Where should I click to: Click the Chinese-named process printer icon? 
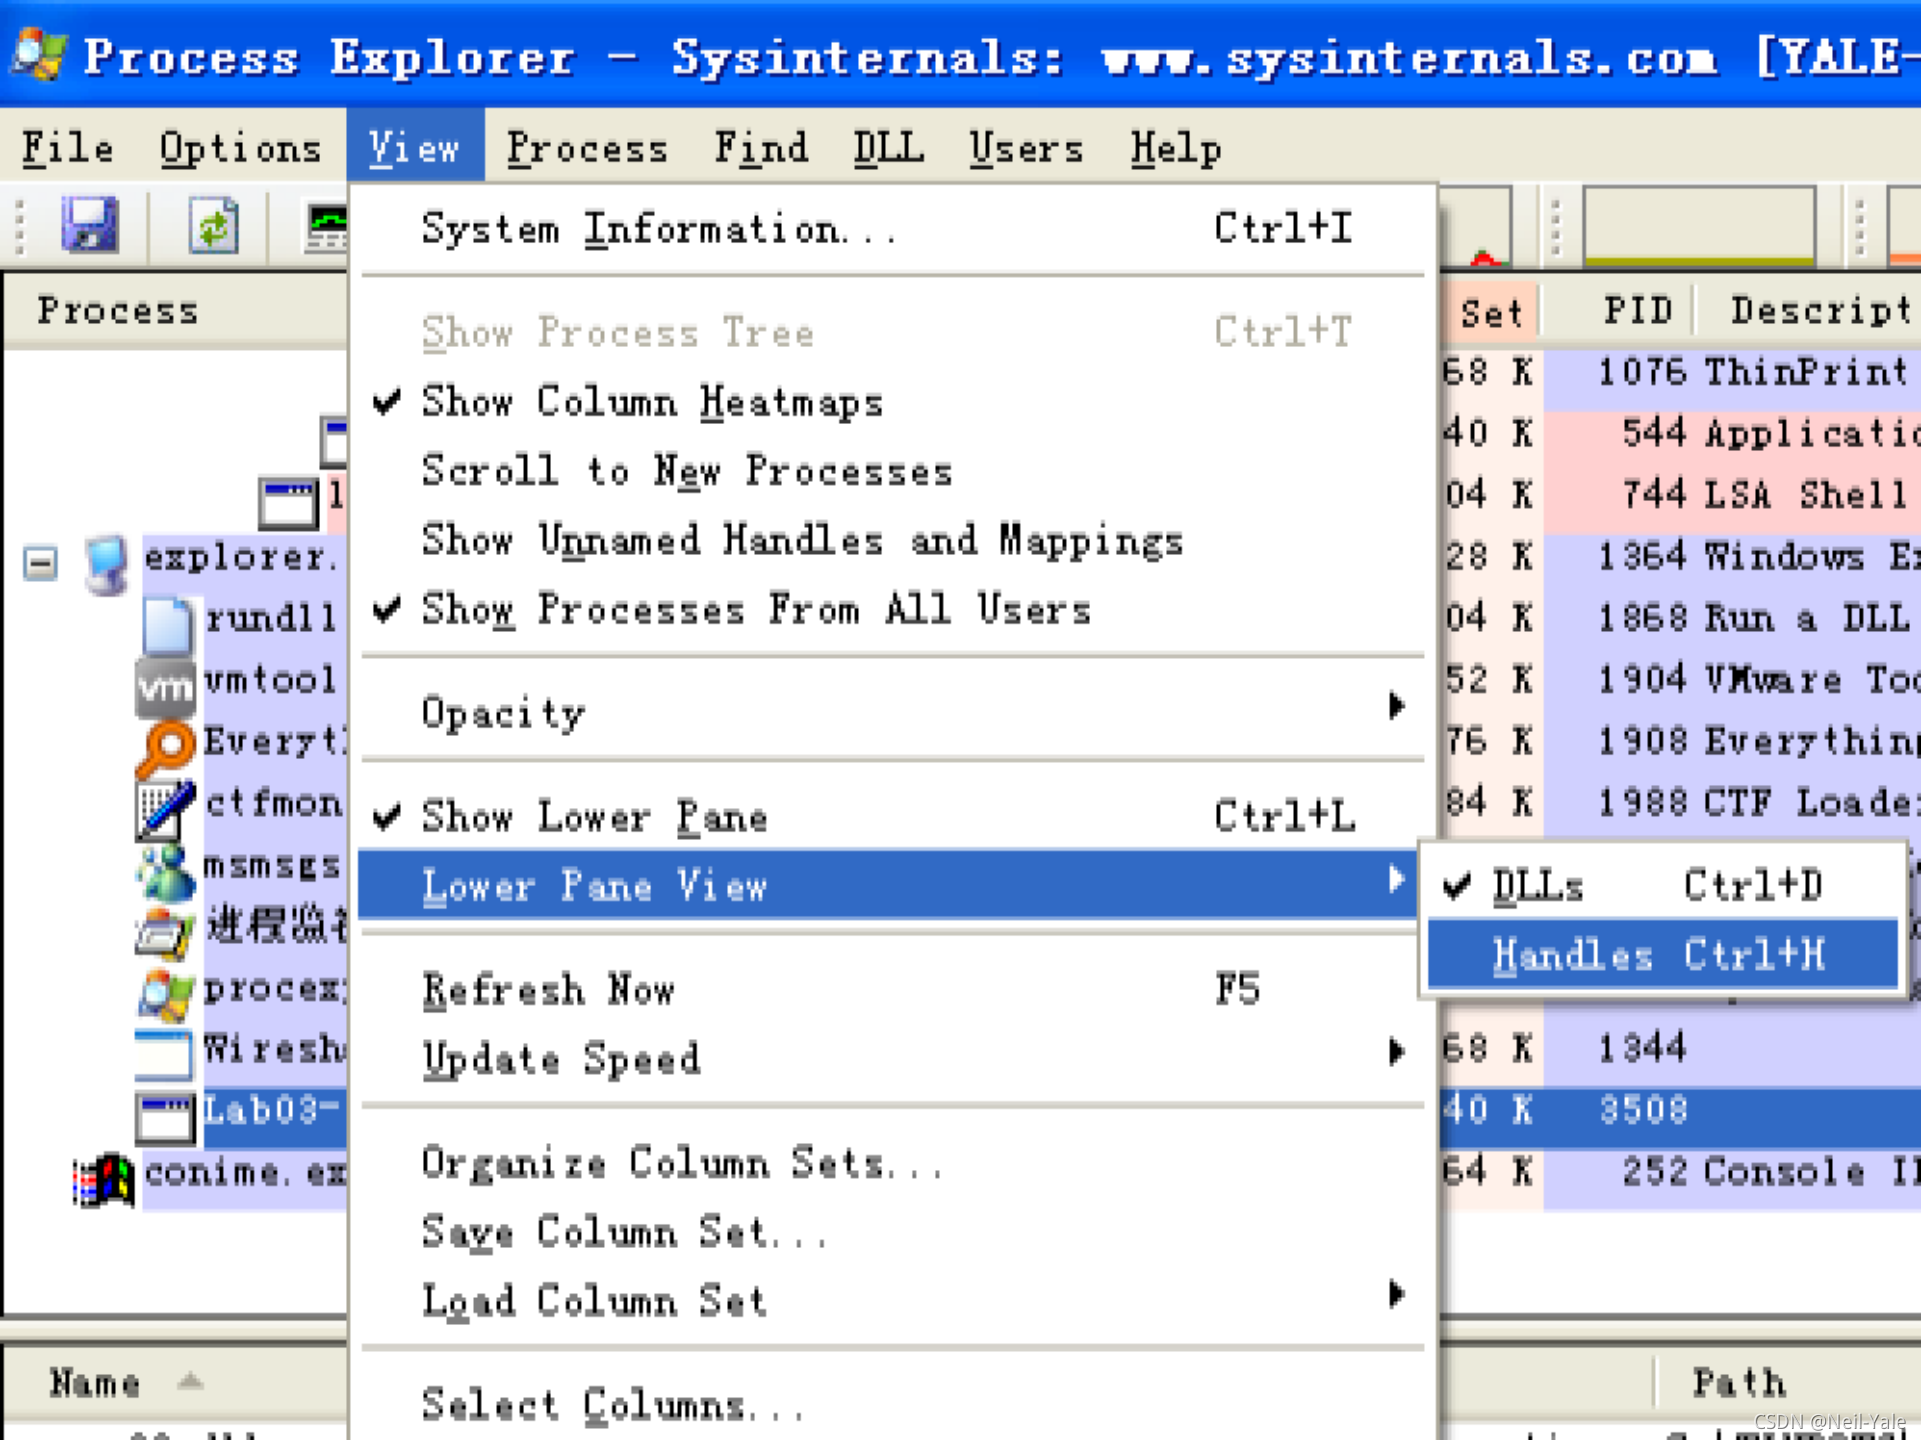pyautogui.click(x=165, y=933)
